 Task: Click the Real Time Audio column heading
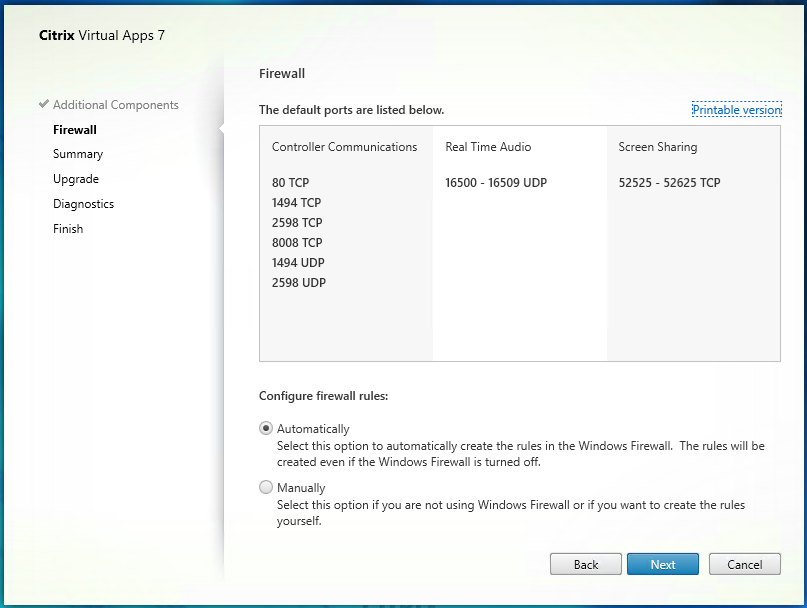[488, 147]
